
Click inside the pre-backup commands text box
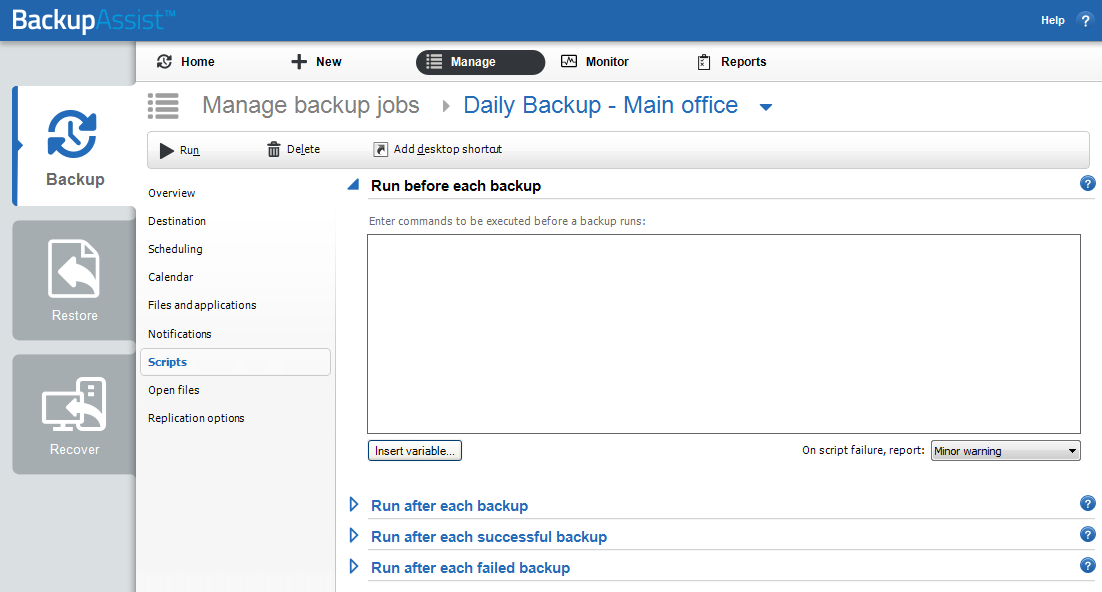point(723,333)
